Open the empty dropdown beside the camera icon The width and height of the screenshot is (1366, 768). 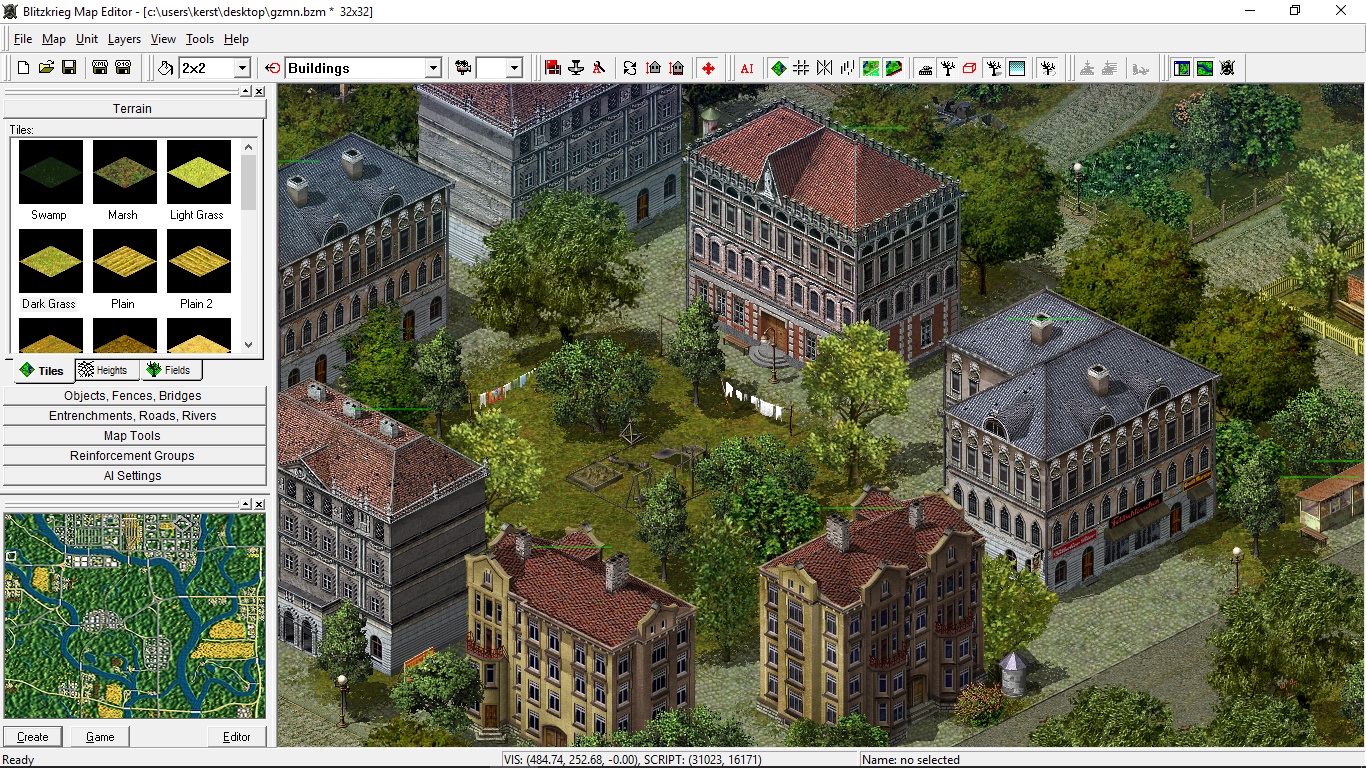pyautogui.click(x=514, y=68)
